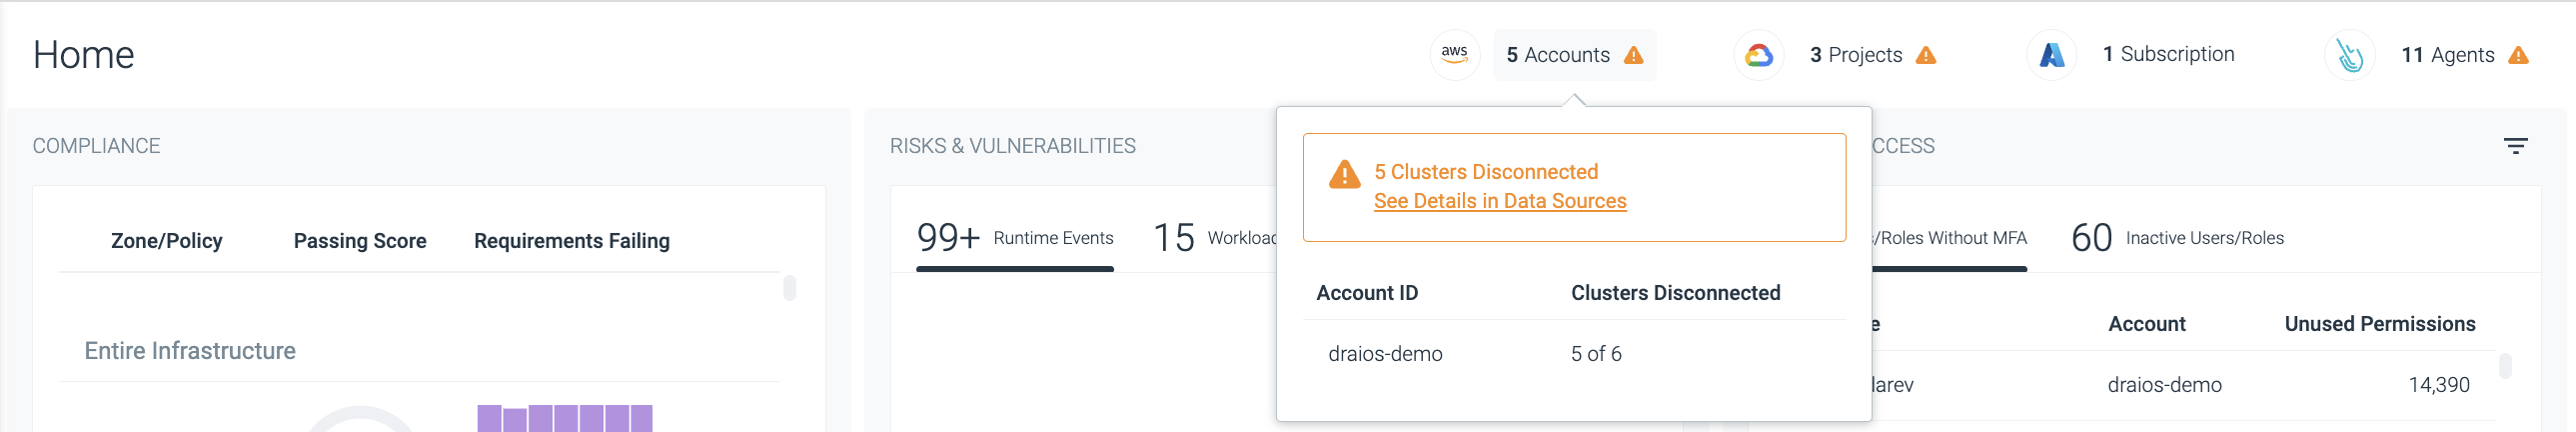Image resolution: width=2576 pixels, height=432 pixels.
Task: Click the Sysdig agent logo icon
Action: click(2350, 55)
